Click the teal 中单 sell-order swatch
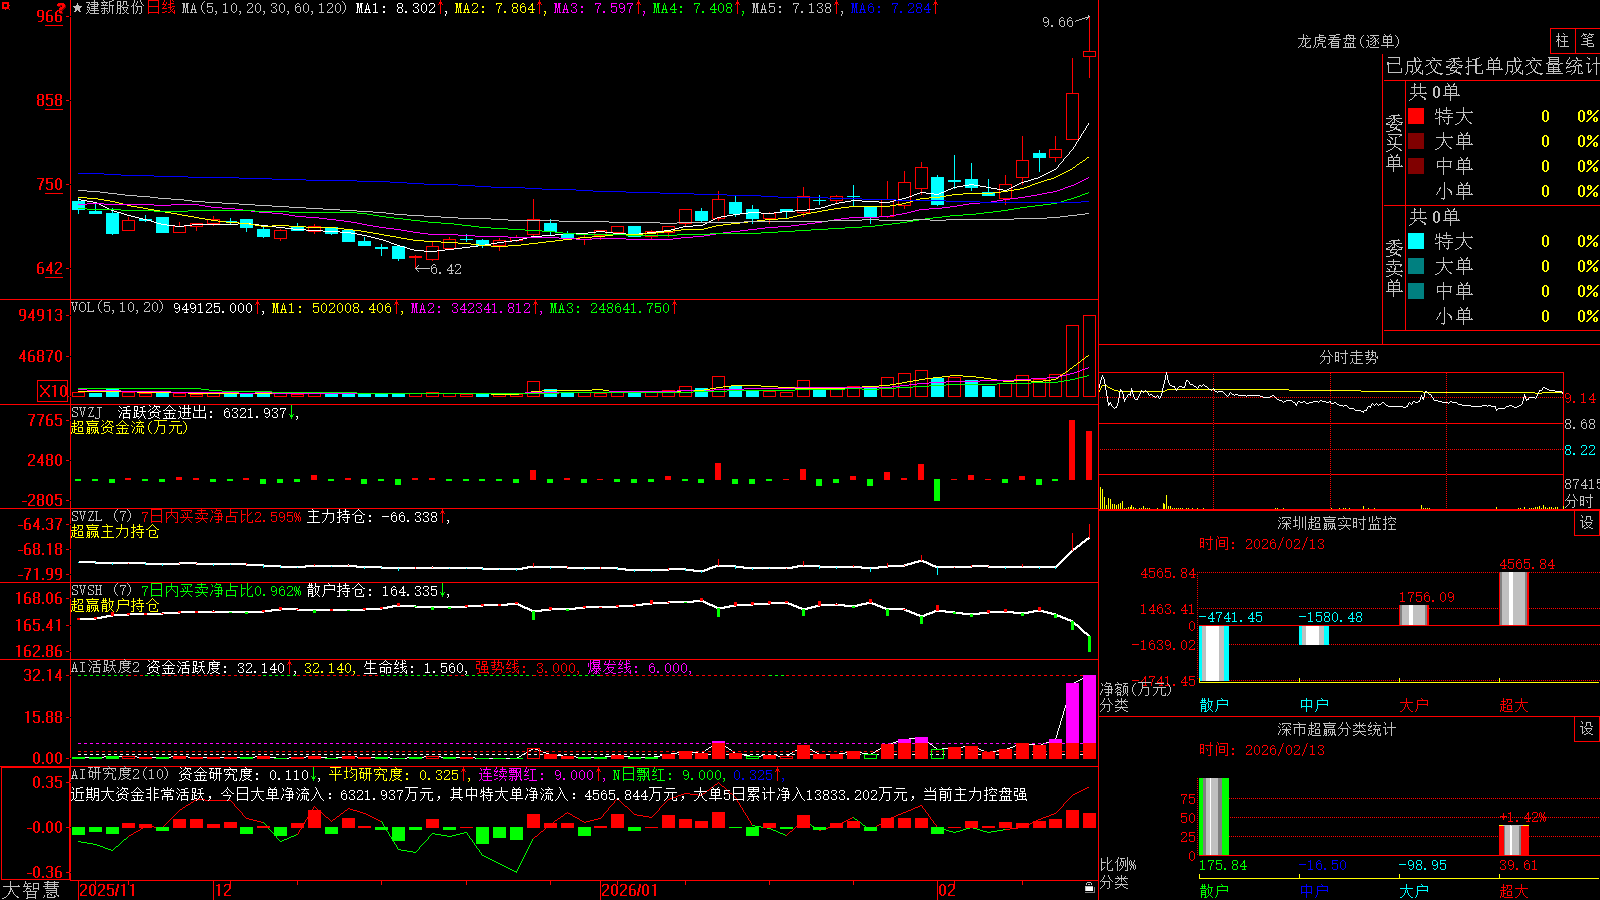This screenshot has height=900, width=1600. click(x=1416, y=291)
